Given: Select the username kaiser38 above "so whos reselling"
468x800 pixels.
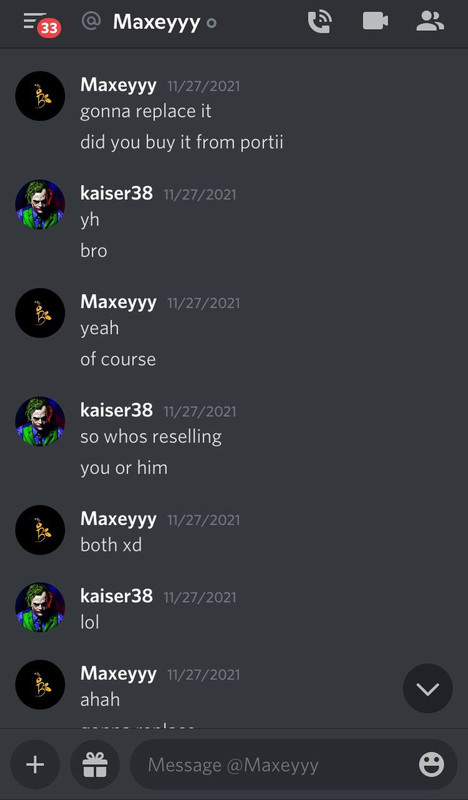Looking at the screenshot, I should click(116, 410).
